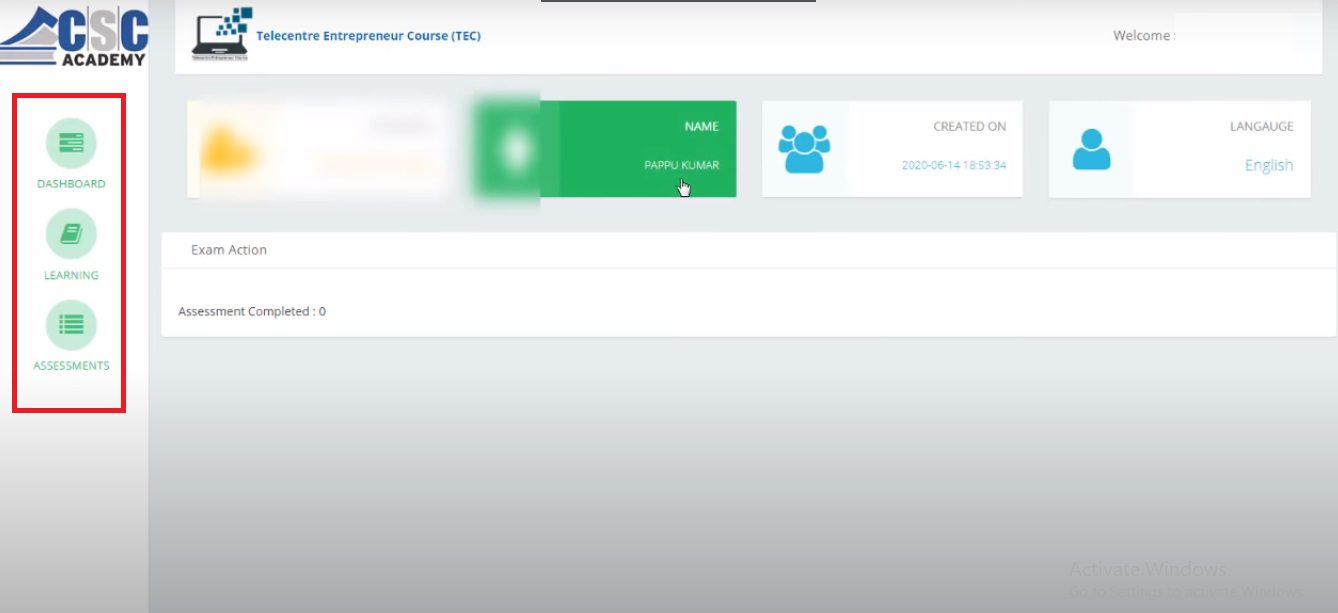Open the Learning section icon
The image size is (1338, 613).
click(x=70, y=234)
